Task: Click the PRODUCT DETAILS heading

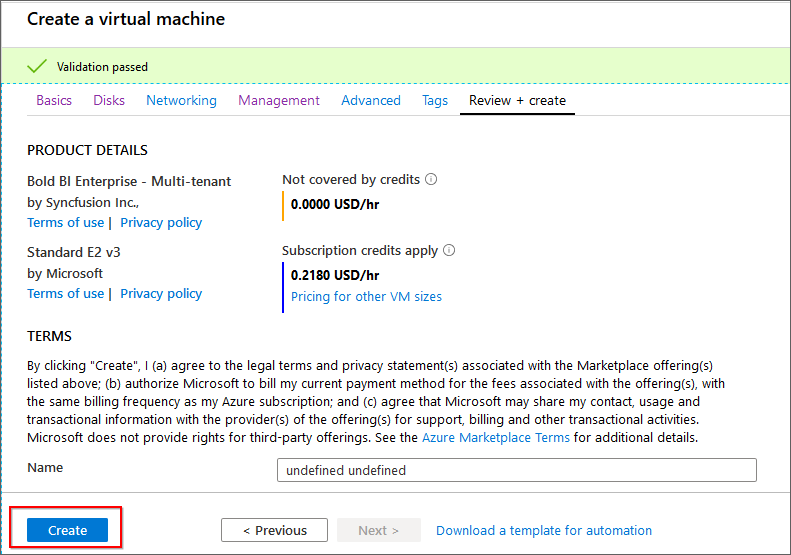Action: pyautogui.click(x=87, y=150)
